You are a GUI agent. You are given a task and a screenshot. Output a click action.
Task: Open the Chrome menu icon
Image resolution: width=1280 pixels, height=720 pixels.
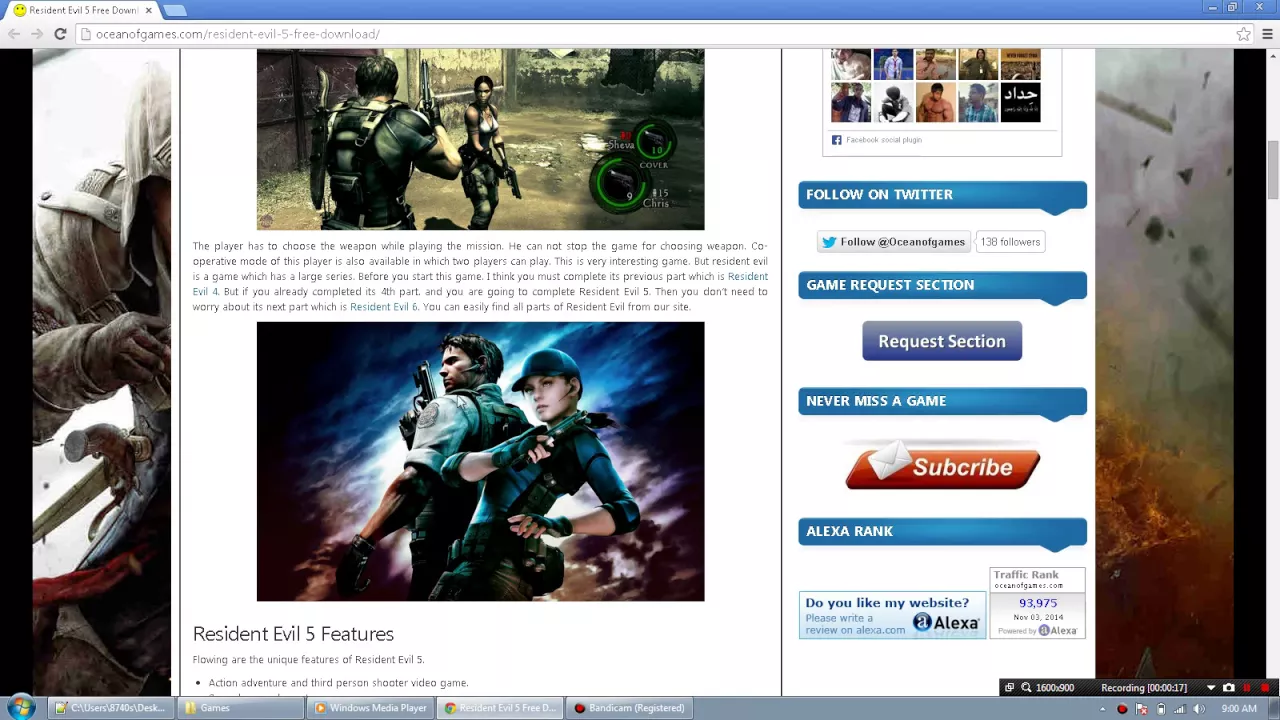1267,34
